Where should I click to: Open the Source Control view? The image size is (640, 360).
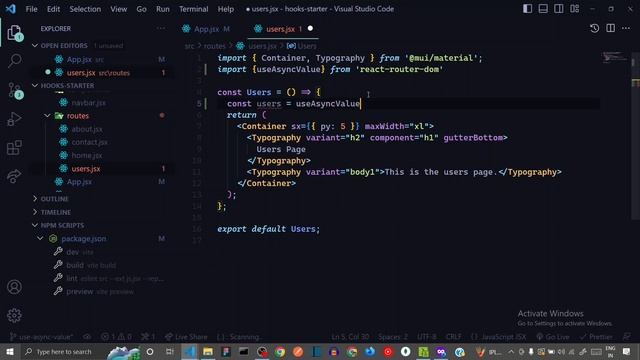pos(15,91)
